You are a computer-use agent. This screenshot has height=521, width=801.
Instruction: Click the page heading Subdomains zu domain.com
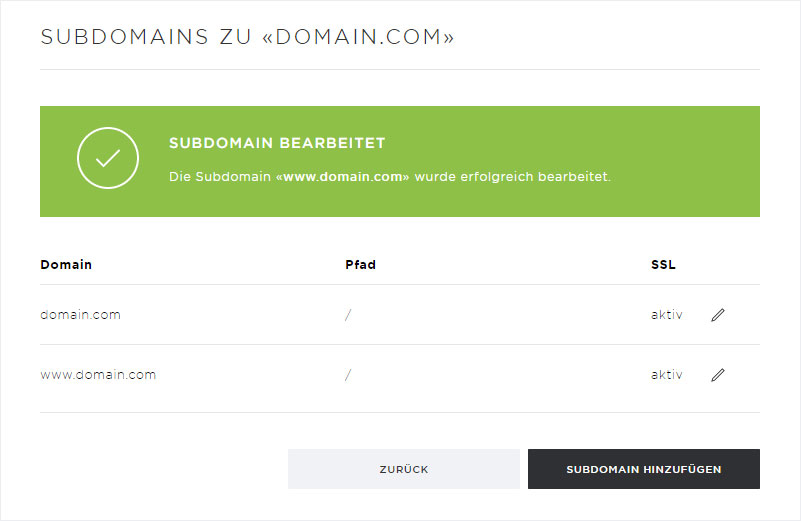point(247,37)
